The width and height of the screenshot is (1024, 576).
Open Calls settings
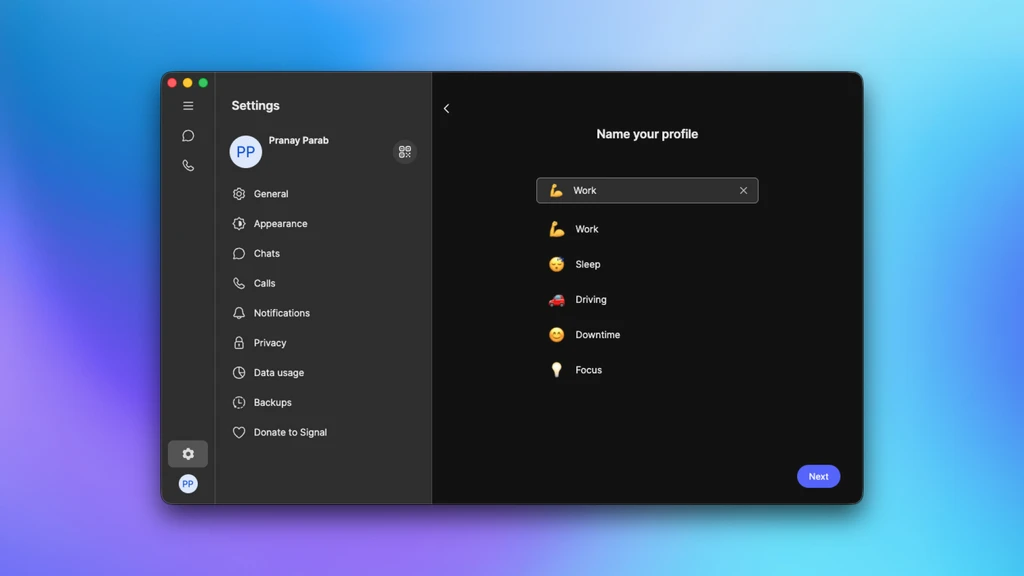324,283
